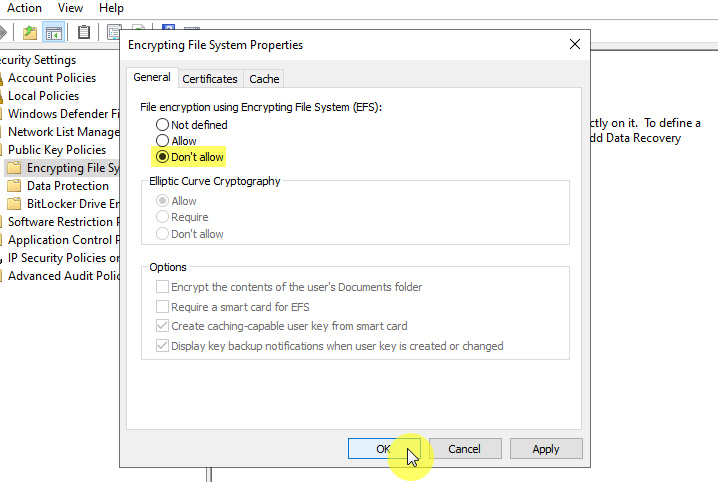This screenshot has height=482, width=718.
Task: Click the Cancel button
Action: [x=464, y=449]
